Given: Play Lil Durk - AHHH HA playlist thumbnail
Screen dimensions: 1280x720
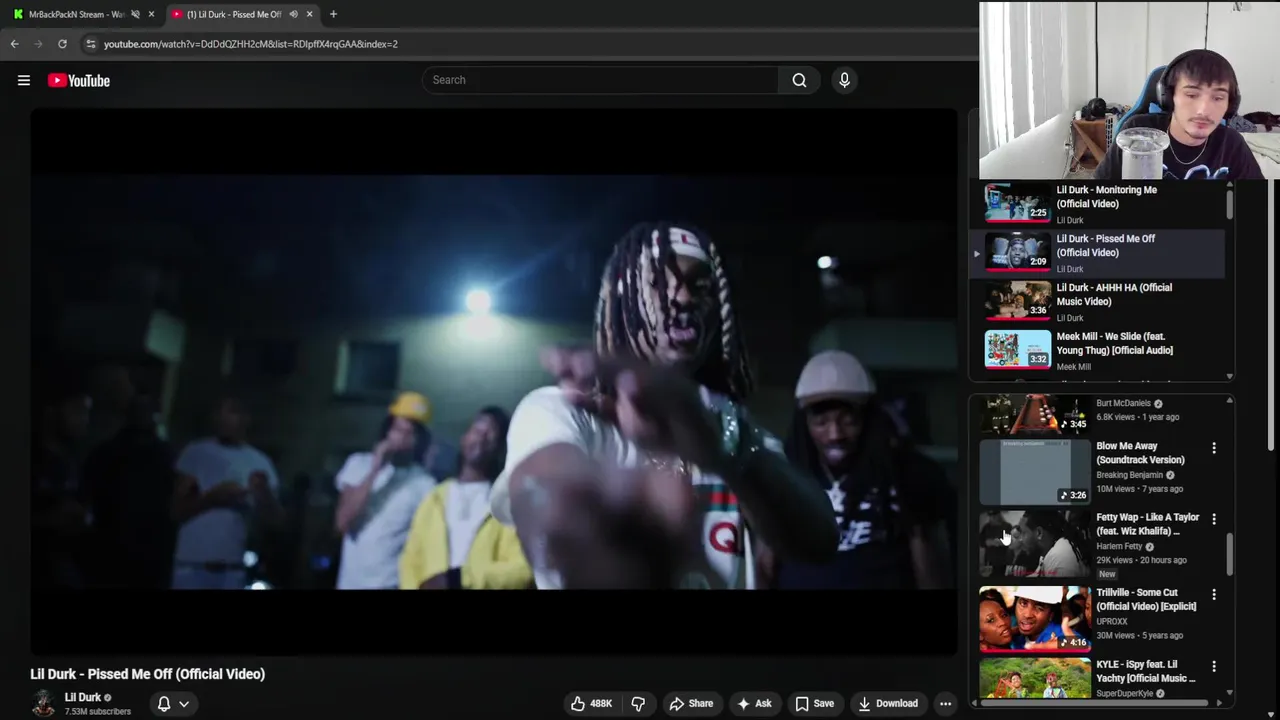Looking at the screenshot, I should click(1017, 300).
